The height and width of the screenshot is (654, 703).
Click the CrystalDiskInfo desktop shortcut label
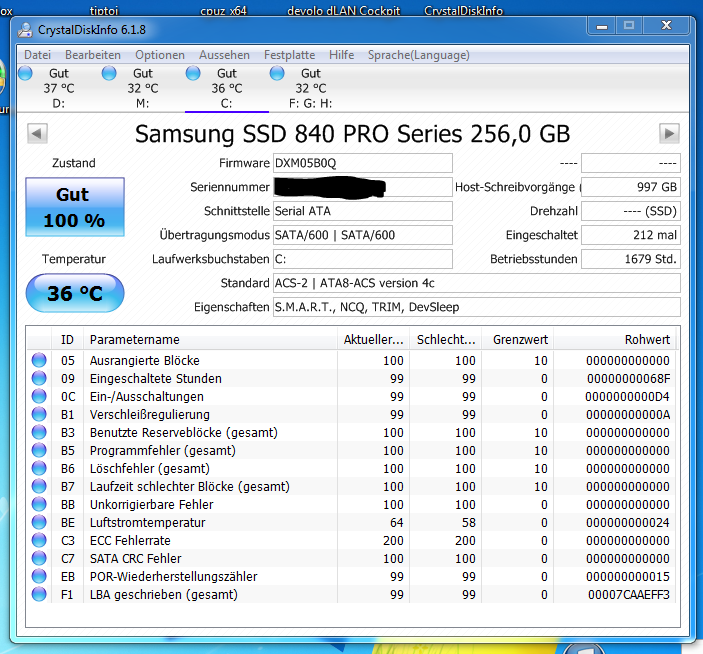pos(464,10)
